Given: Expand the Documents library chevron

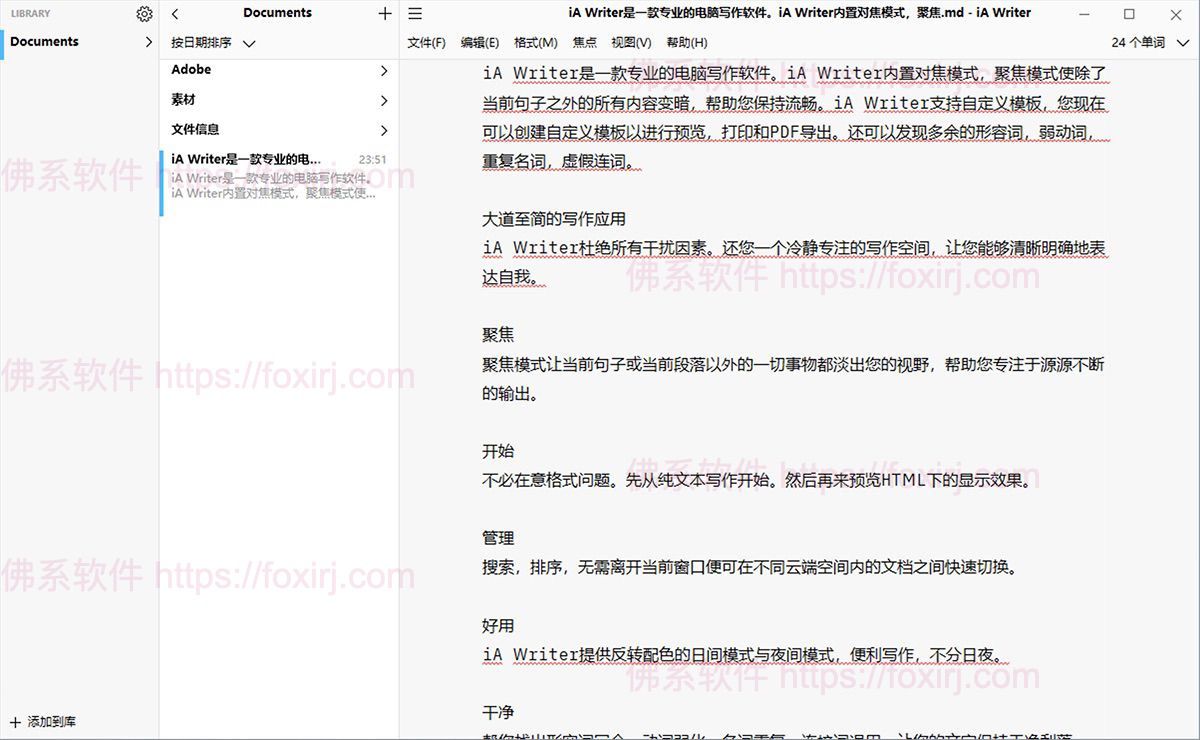Looking at the screenshot, I should tap(149, 42).
